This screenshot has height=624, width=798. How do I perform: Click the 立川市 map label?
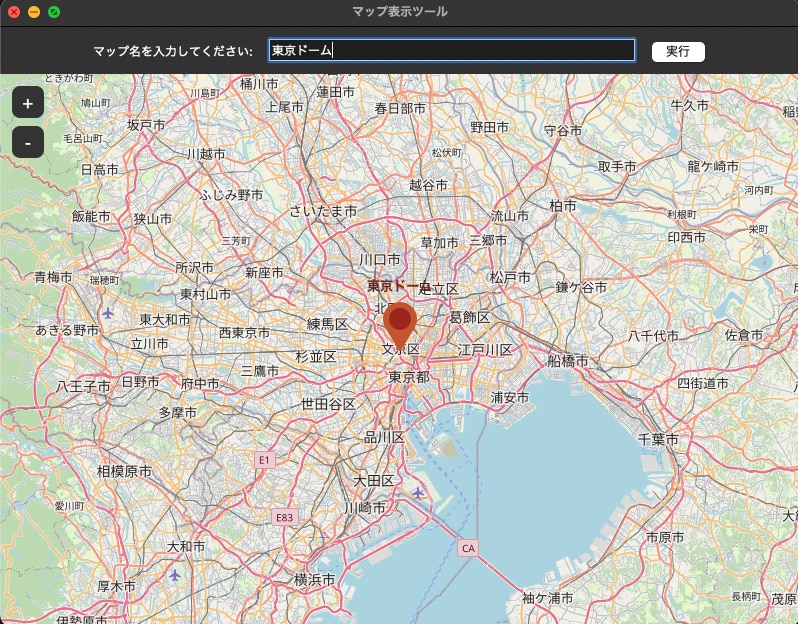click(150, 344)
